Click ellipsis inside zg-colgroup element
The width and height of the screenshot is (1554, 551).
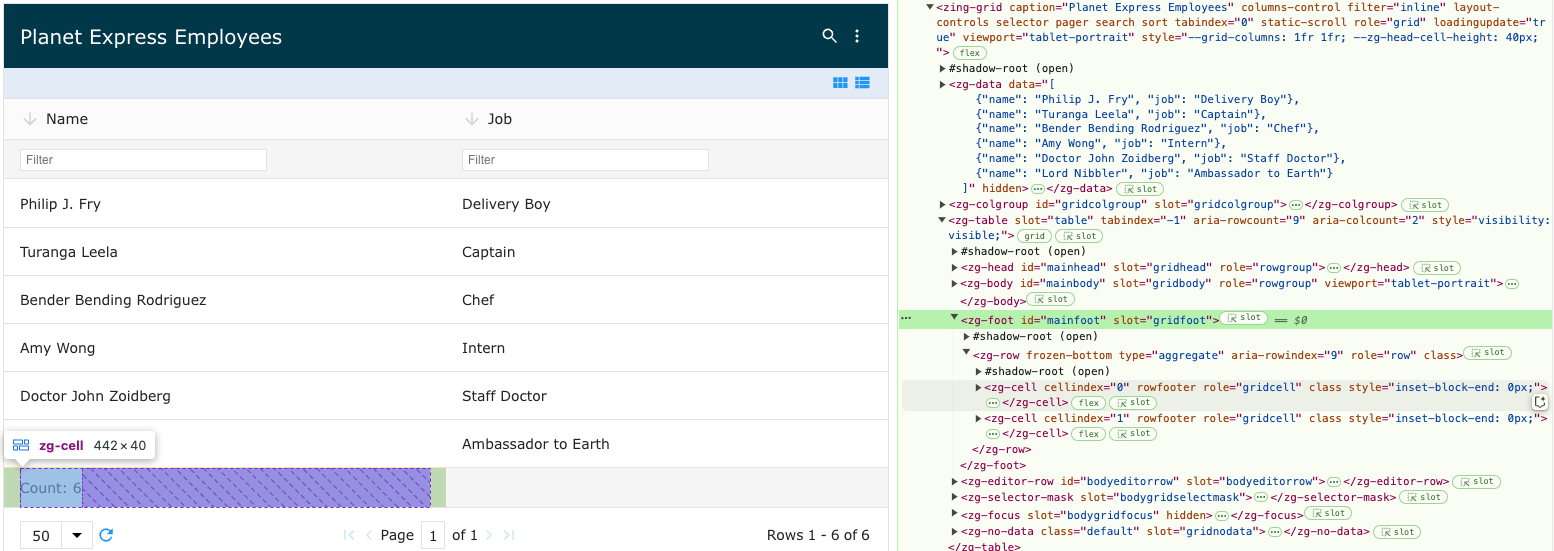pyautogui.click(x=1297, y=204)
